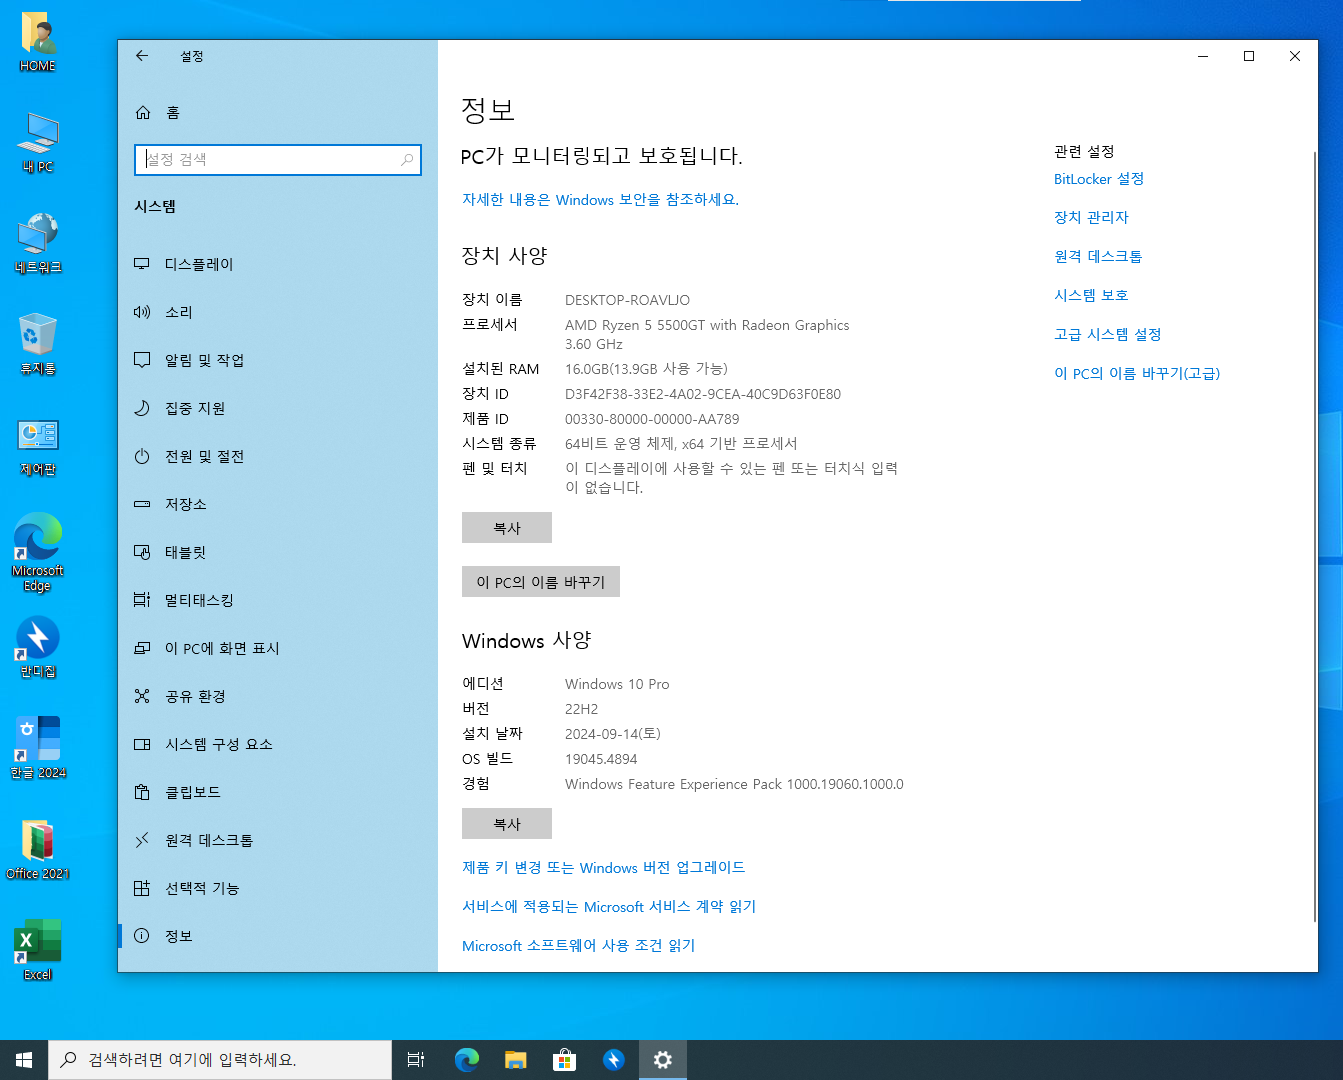Launch Edge from the taskbar
The width and height of the screenshot is (1343, 1080).
(x=467, y=1060)
